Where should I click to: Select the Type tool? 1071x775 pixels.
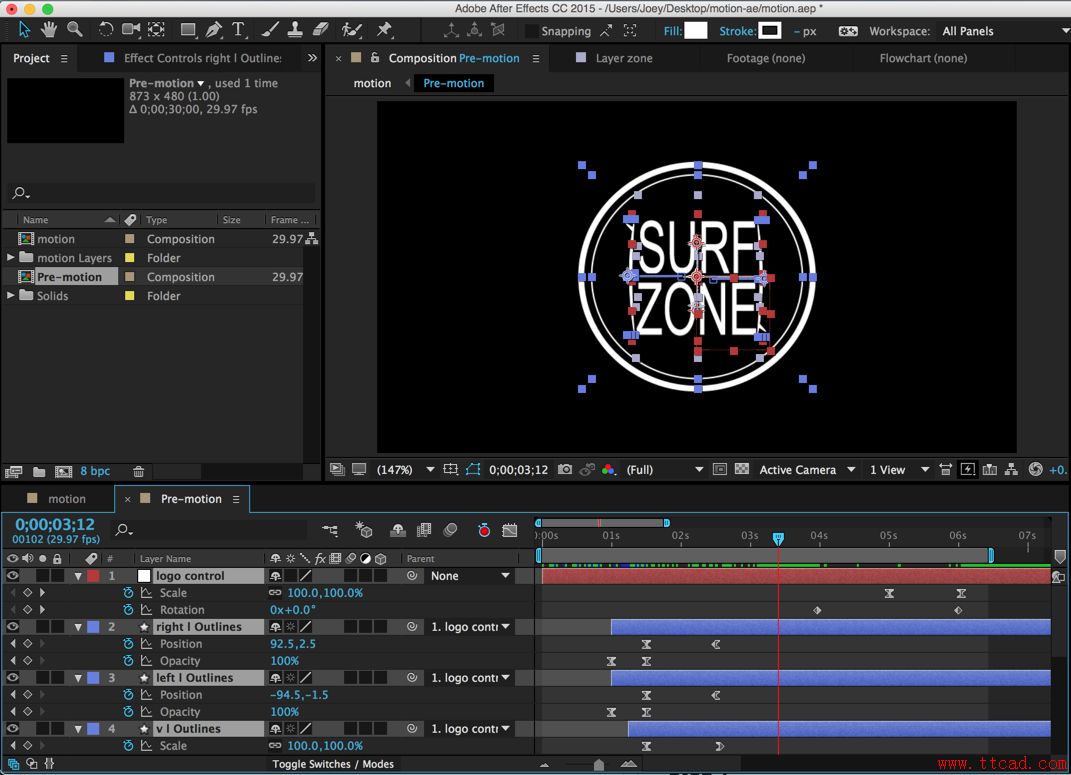[238, 30]
